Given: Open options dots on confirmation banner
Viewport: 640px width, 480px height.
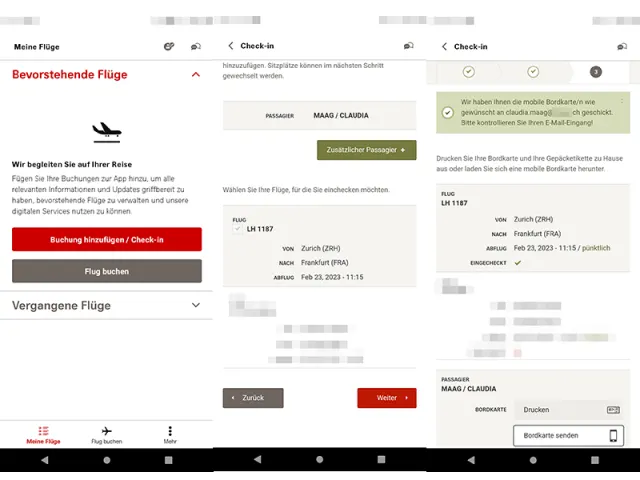Looking at the screenshot, I should click(622, 100).
